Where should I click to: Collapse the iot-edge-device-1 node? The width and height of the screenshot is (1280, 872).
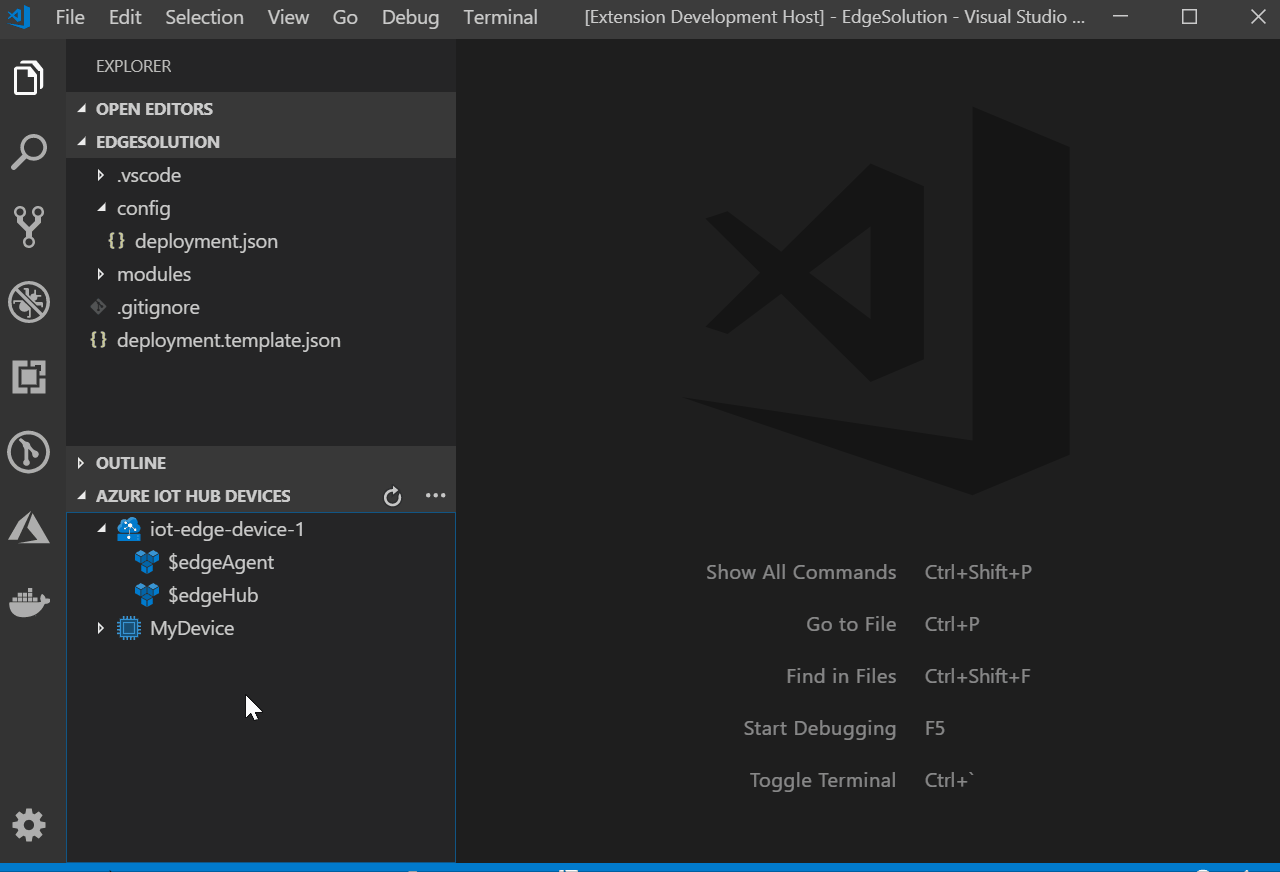pos(100,529)
